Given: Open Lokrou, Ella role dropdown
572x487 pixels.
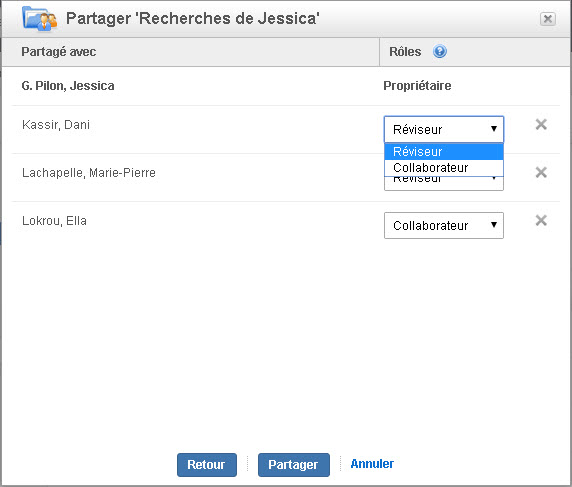Looking at the screenshot, I should point(444,225).
